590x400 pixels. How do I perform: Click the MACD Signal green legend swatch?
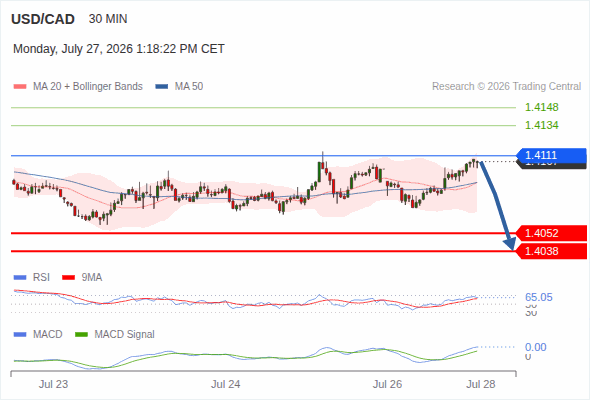[x=81, y=334]
